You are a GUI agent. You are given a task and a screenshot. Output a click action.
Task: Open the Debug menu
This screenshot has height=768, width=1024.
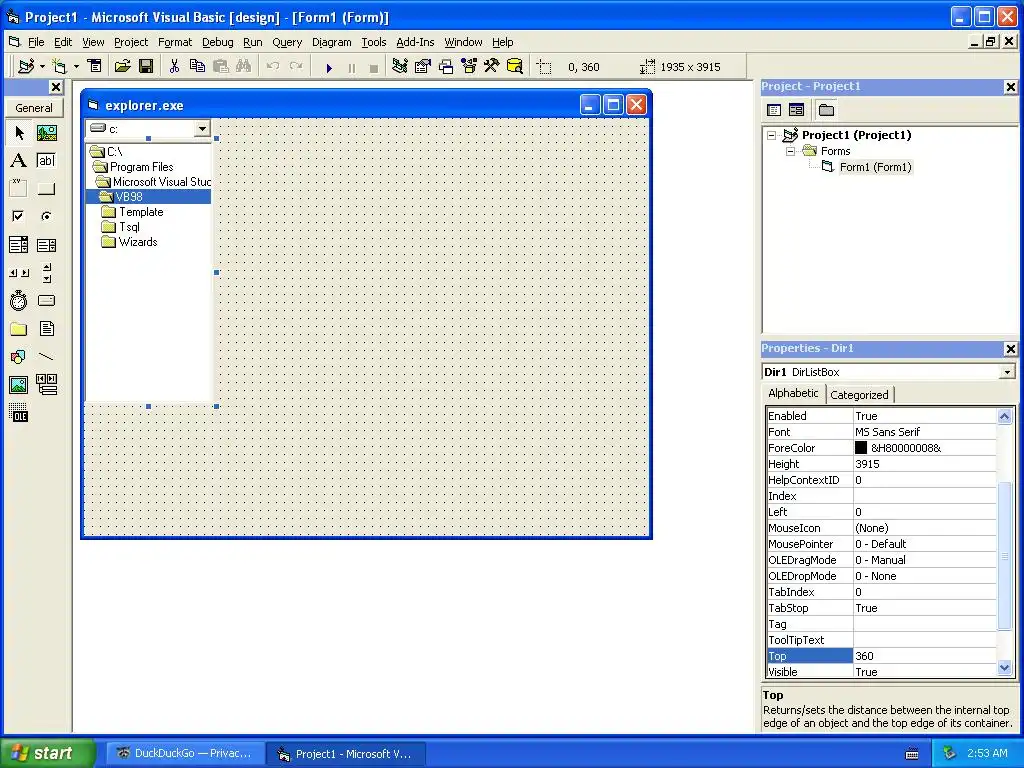point(217,42)
